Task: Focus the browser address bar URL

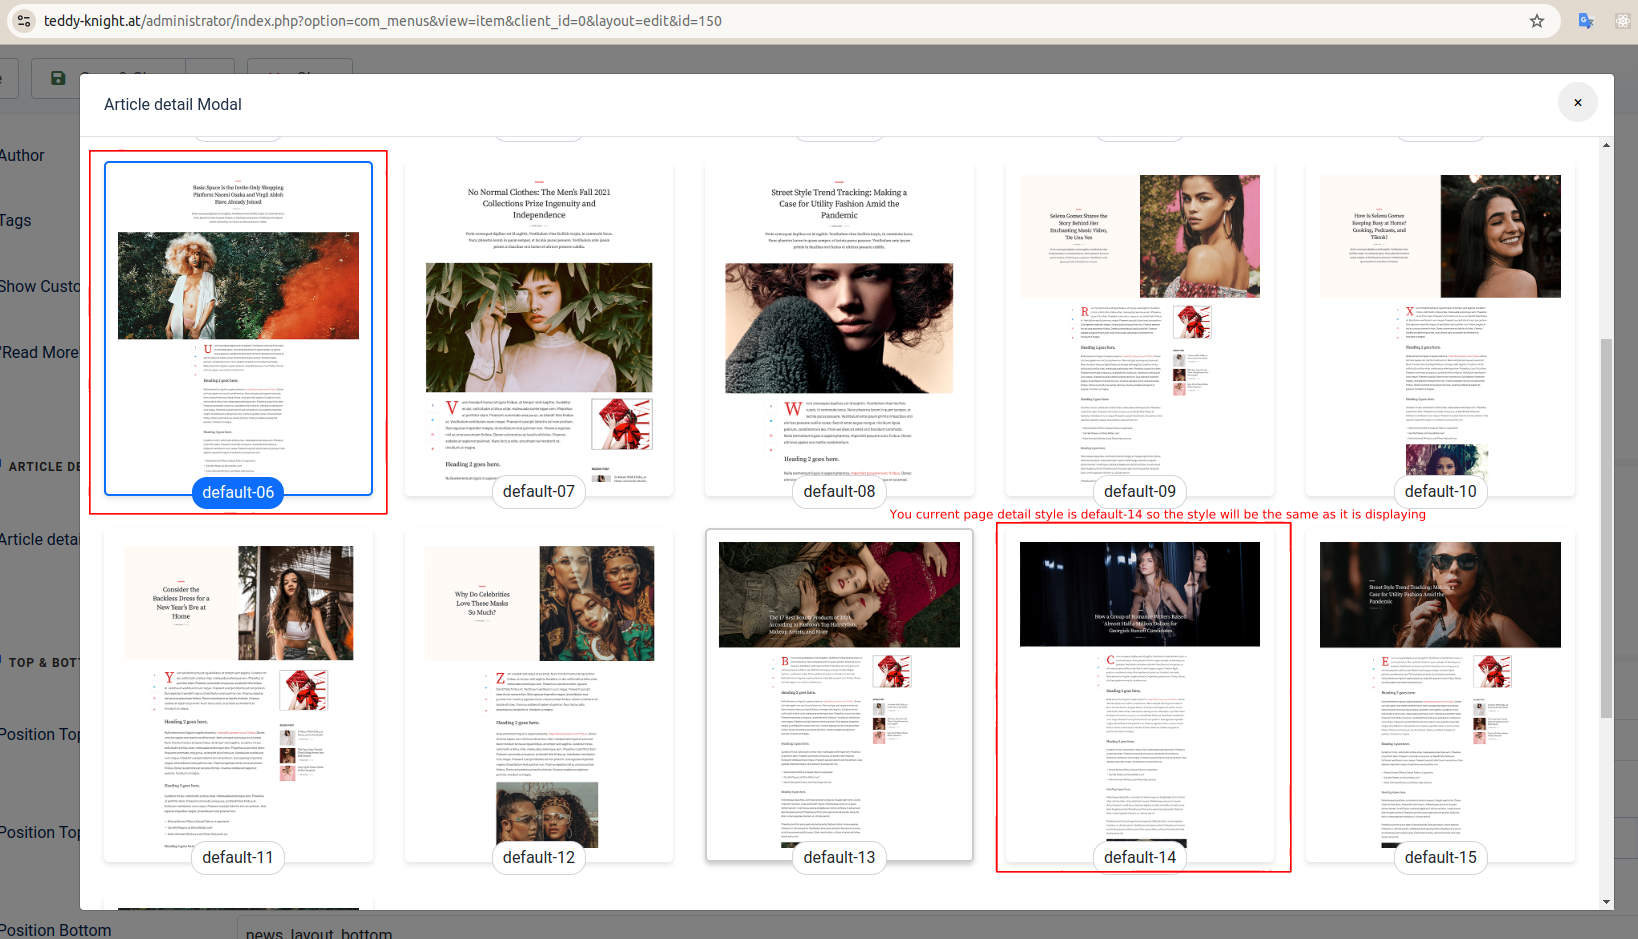Action: [x=383, y=21]
